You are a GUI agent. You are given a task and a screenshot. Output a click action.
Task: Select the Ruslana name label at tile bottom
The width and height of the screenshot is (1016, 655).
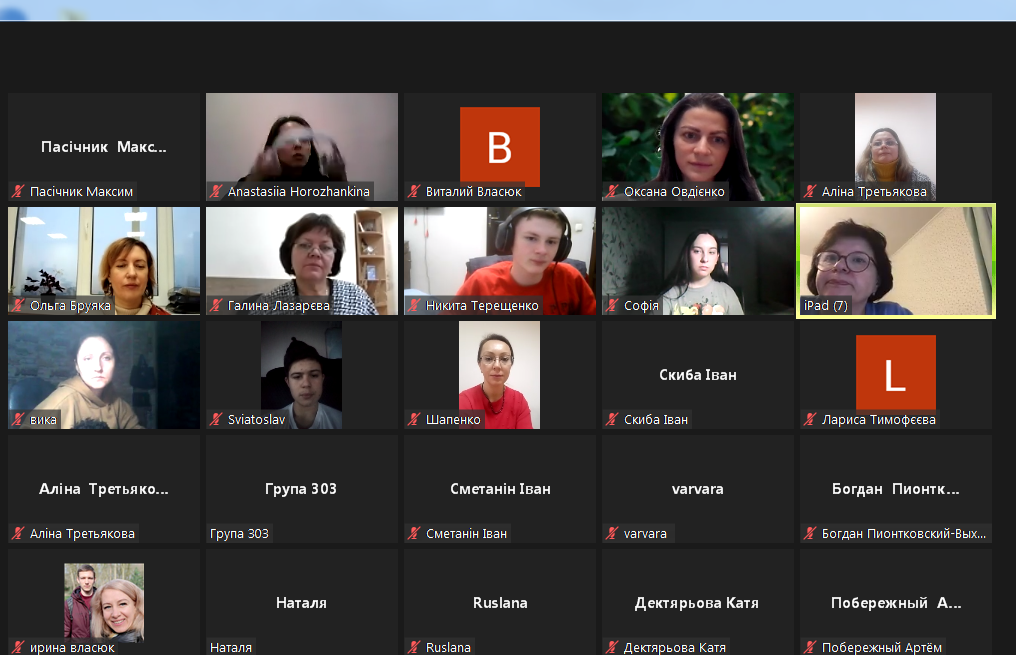pyautogui.click(x=448, y=647)
